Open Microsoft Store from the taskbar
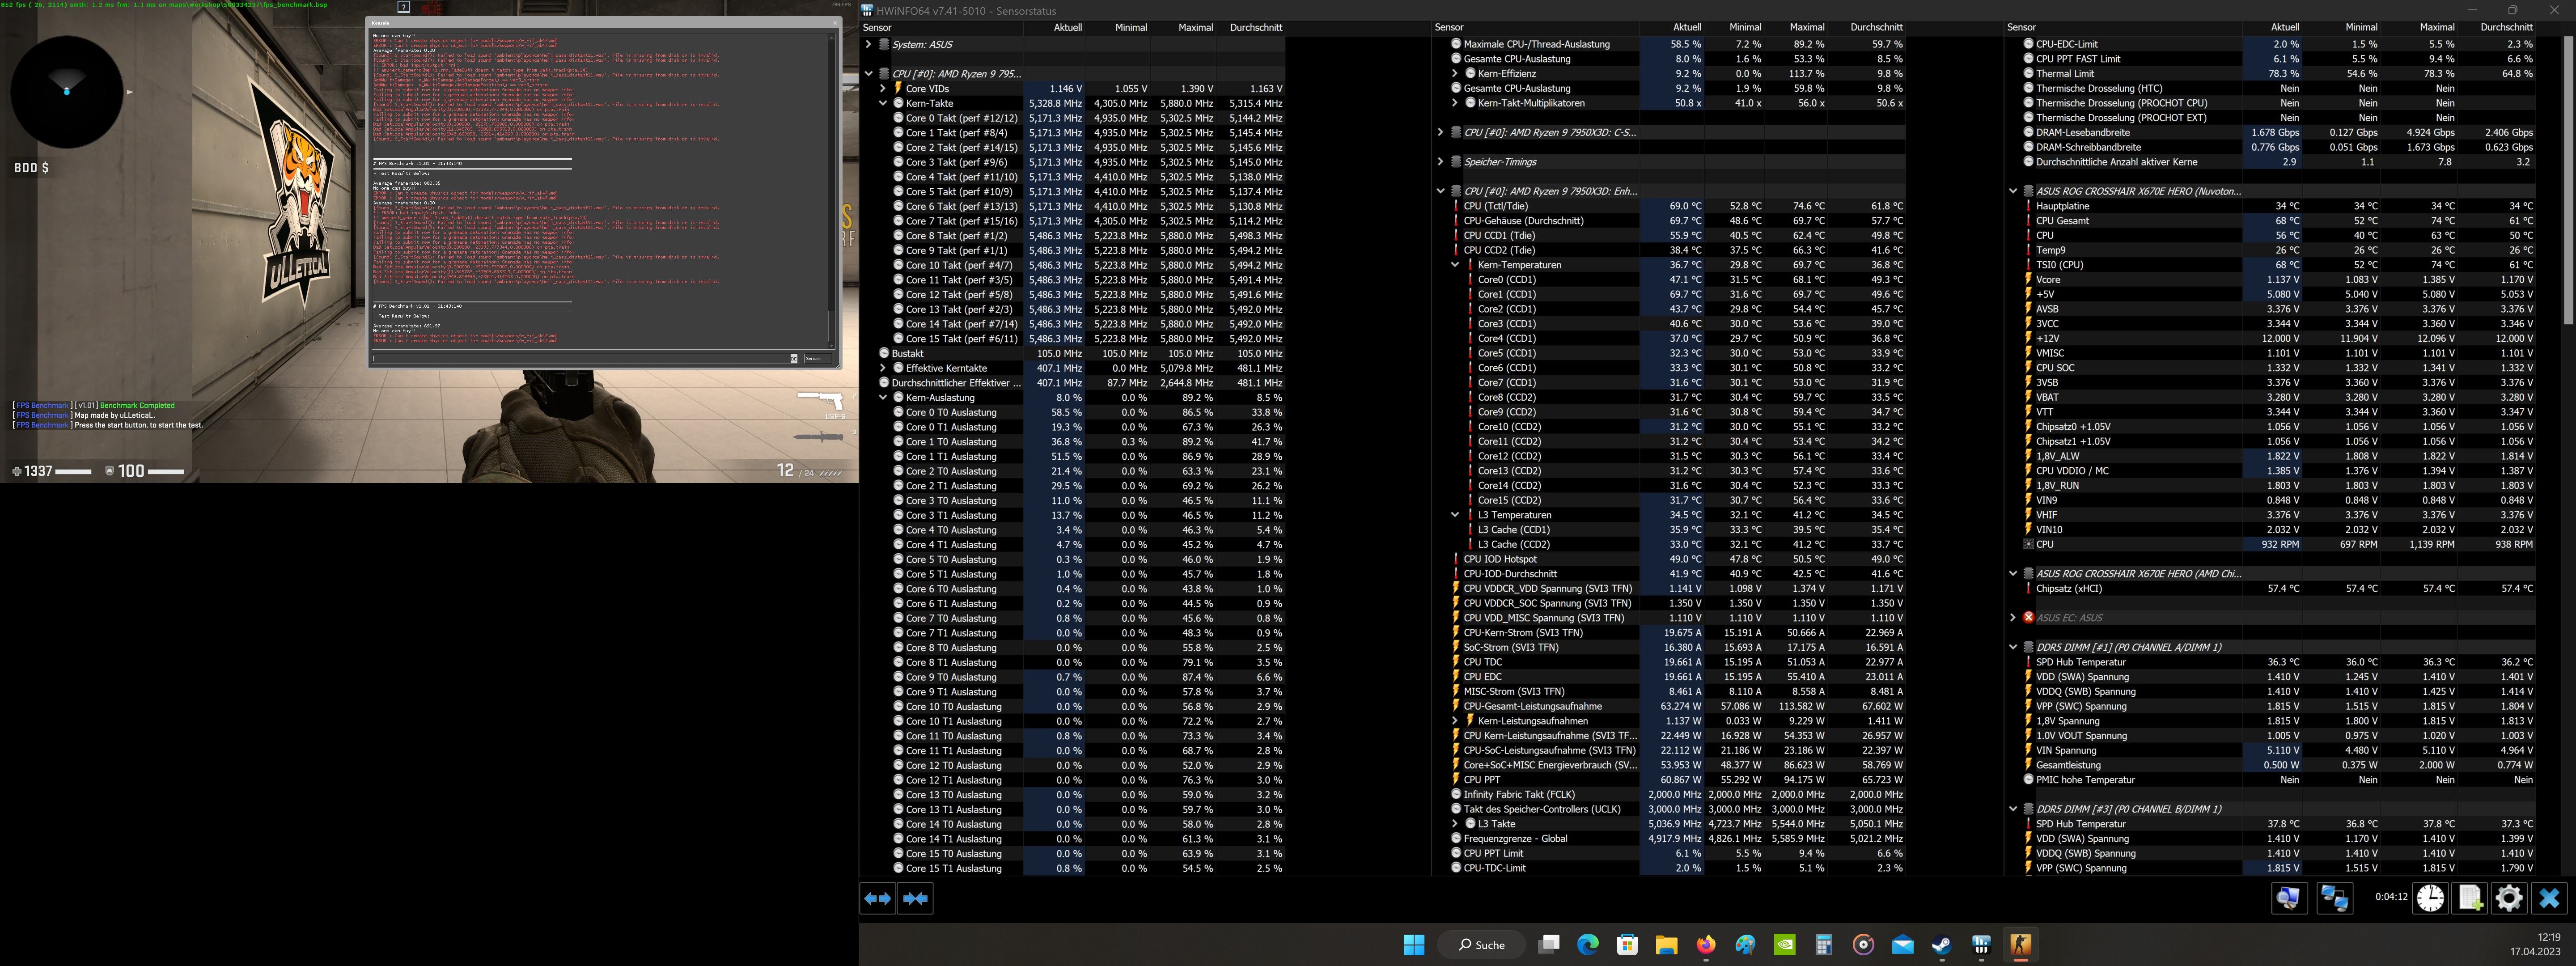 (1627, 944)
